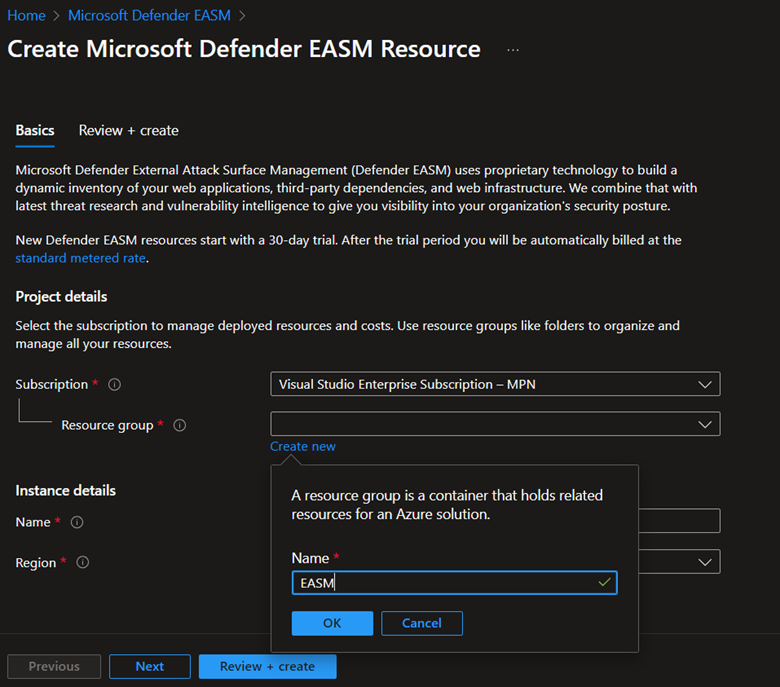The height and width of the screenshot is (687, 780).
Task: Cancel the new resource group popup
Action: pyautogui.click(x=422, y=623)
